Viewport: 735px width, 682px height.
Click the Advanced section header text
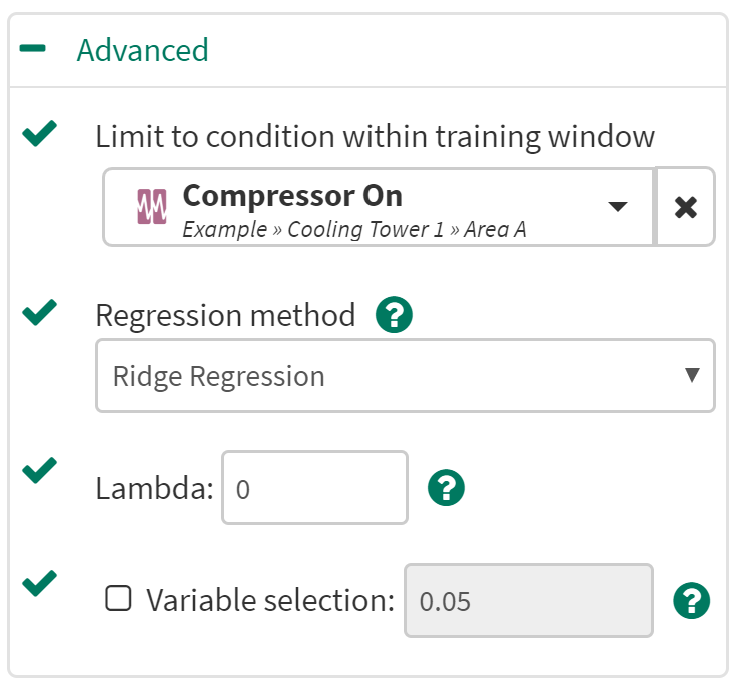tap(142, 50)
